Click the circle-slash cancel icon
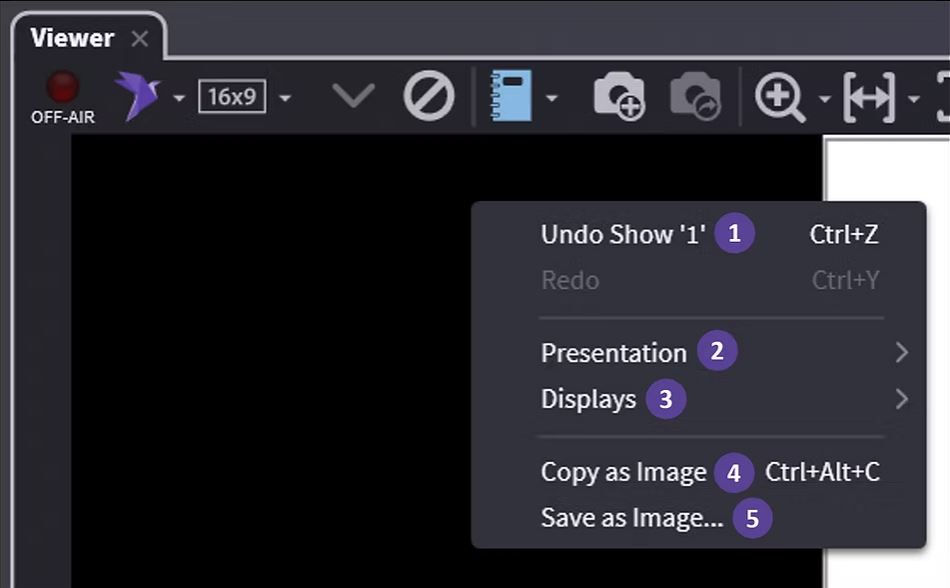This screenshot has width=950, height=588. pyautogui.click(x=429, y=97)
